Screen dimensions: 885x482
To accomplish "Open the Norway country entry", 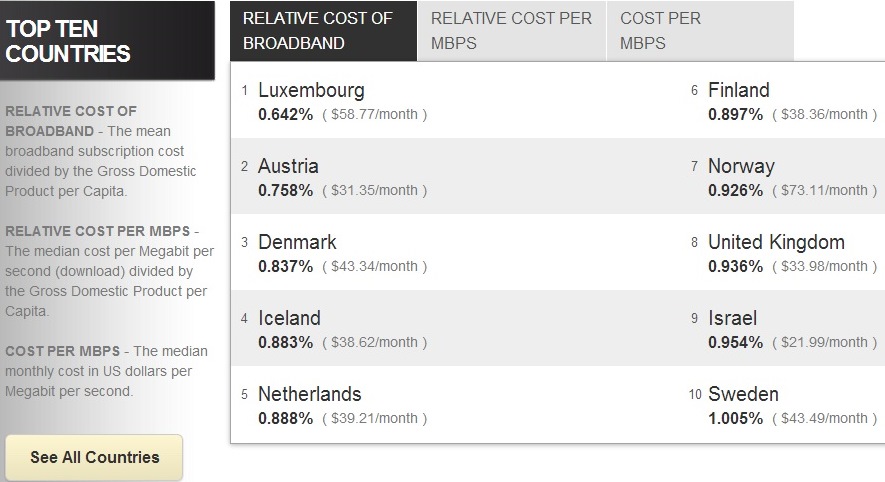I will point(741,167).
